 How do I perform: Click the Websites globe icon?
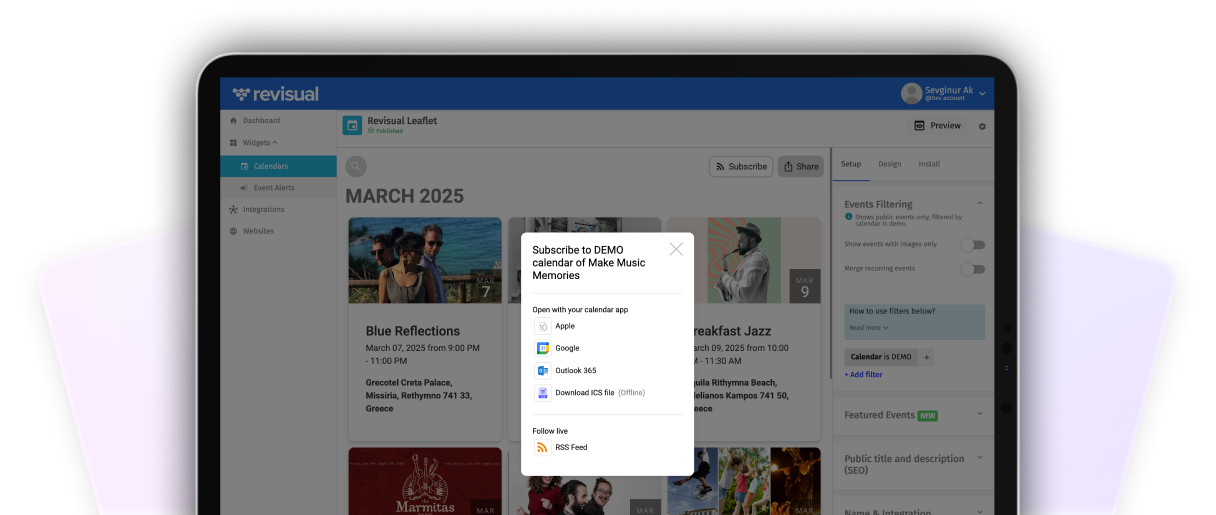point(233,231)
